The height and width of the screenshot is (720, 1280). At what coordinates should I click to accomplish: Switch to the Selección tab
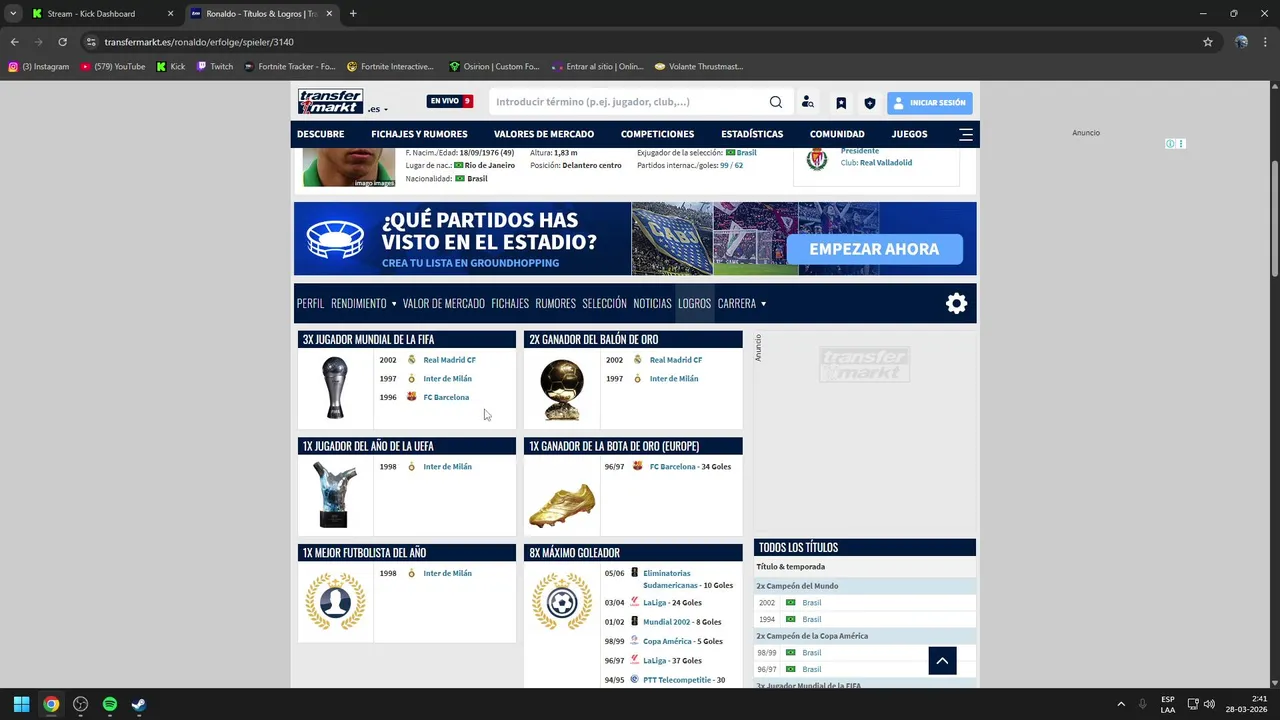click(x=604, y=303)
